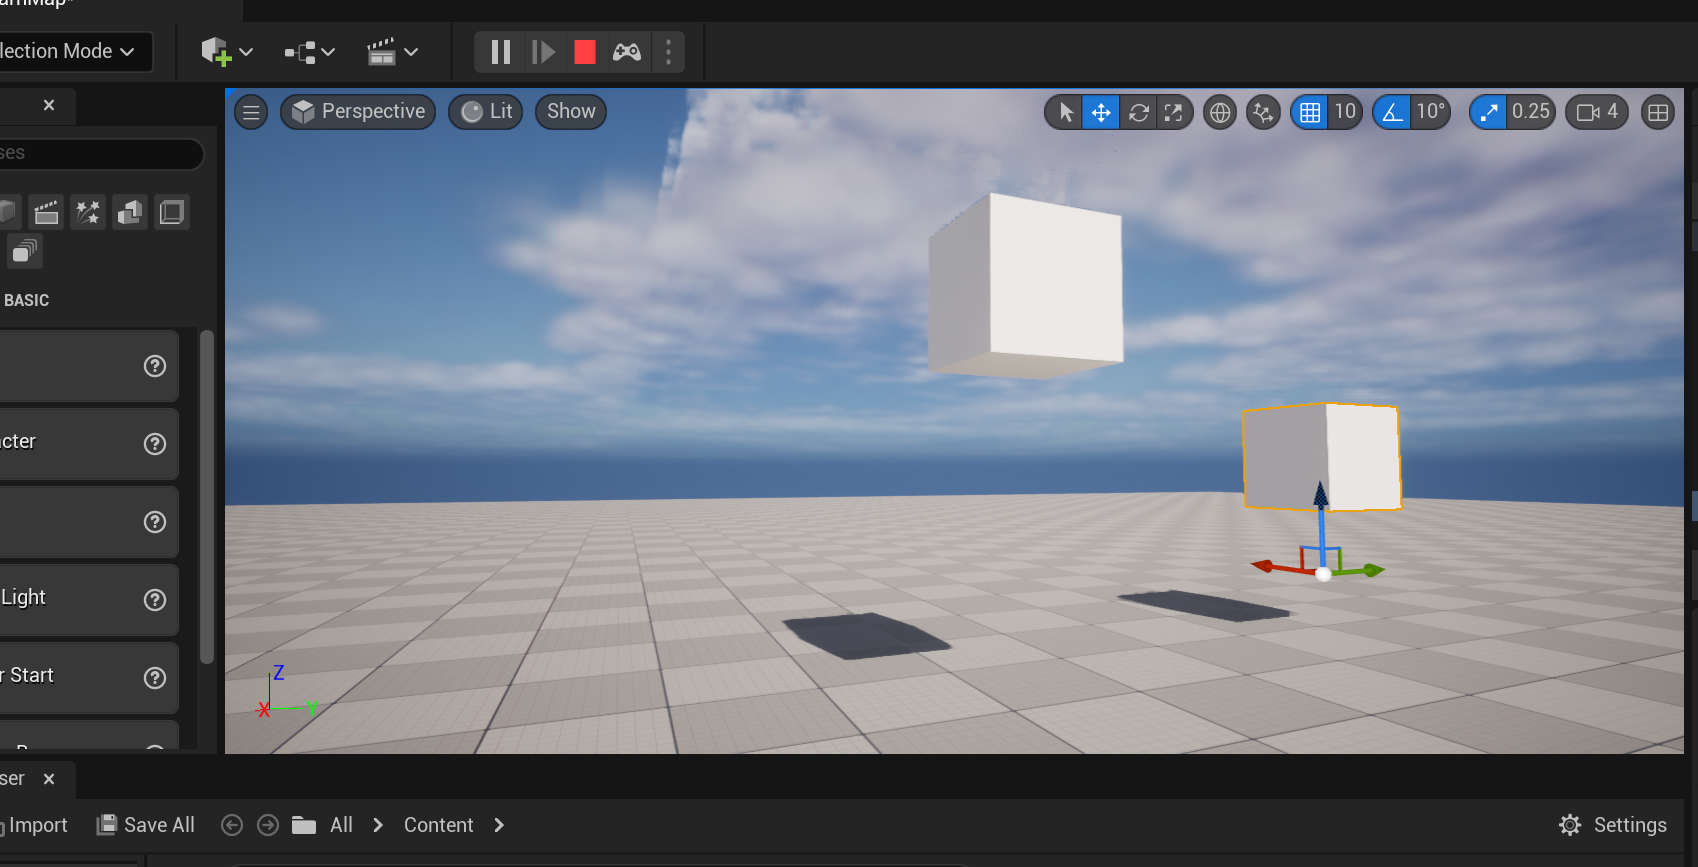Open viewport layout maximize icon
1698x867 pixels.
1658,112
